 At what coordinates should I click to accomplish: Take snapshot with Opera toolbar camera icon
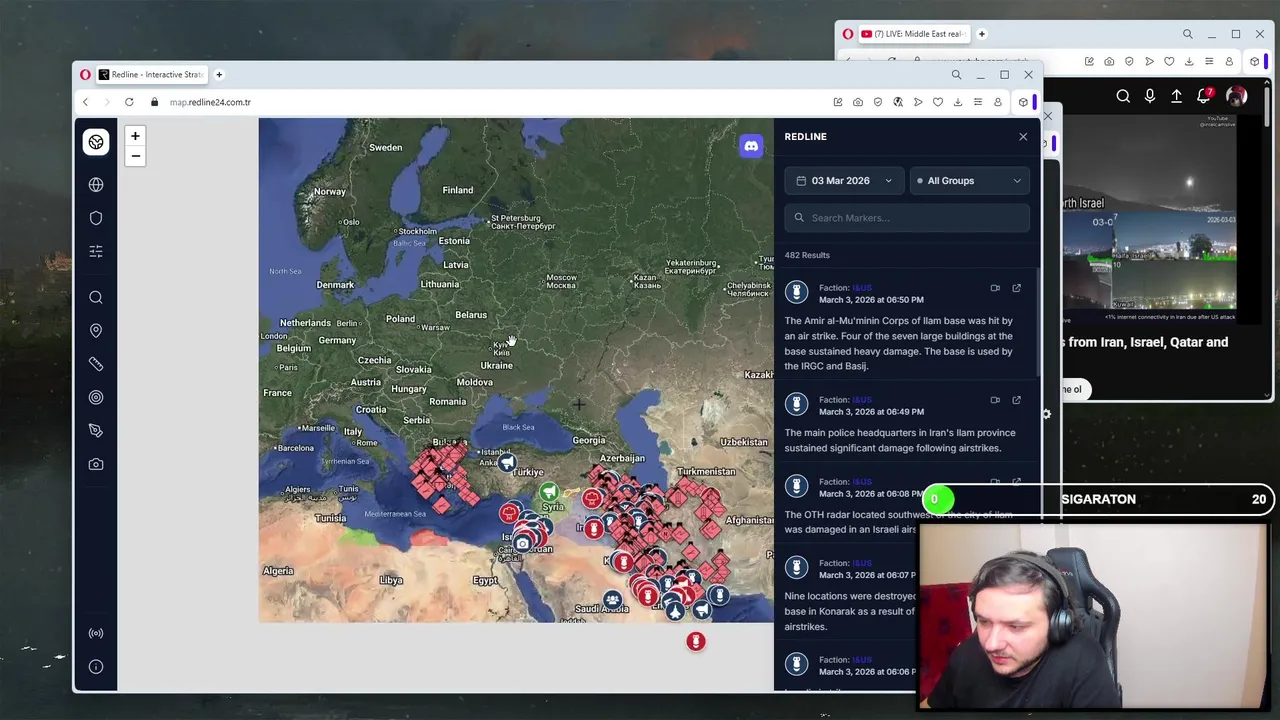[x=858, y=102]
